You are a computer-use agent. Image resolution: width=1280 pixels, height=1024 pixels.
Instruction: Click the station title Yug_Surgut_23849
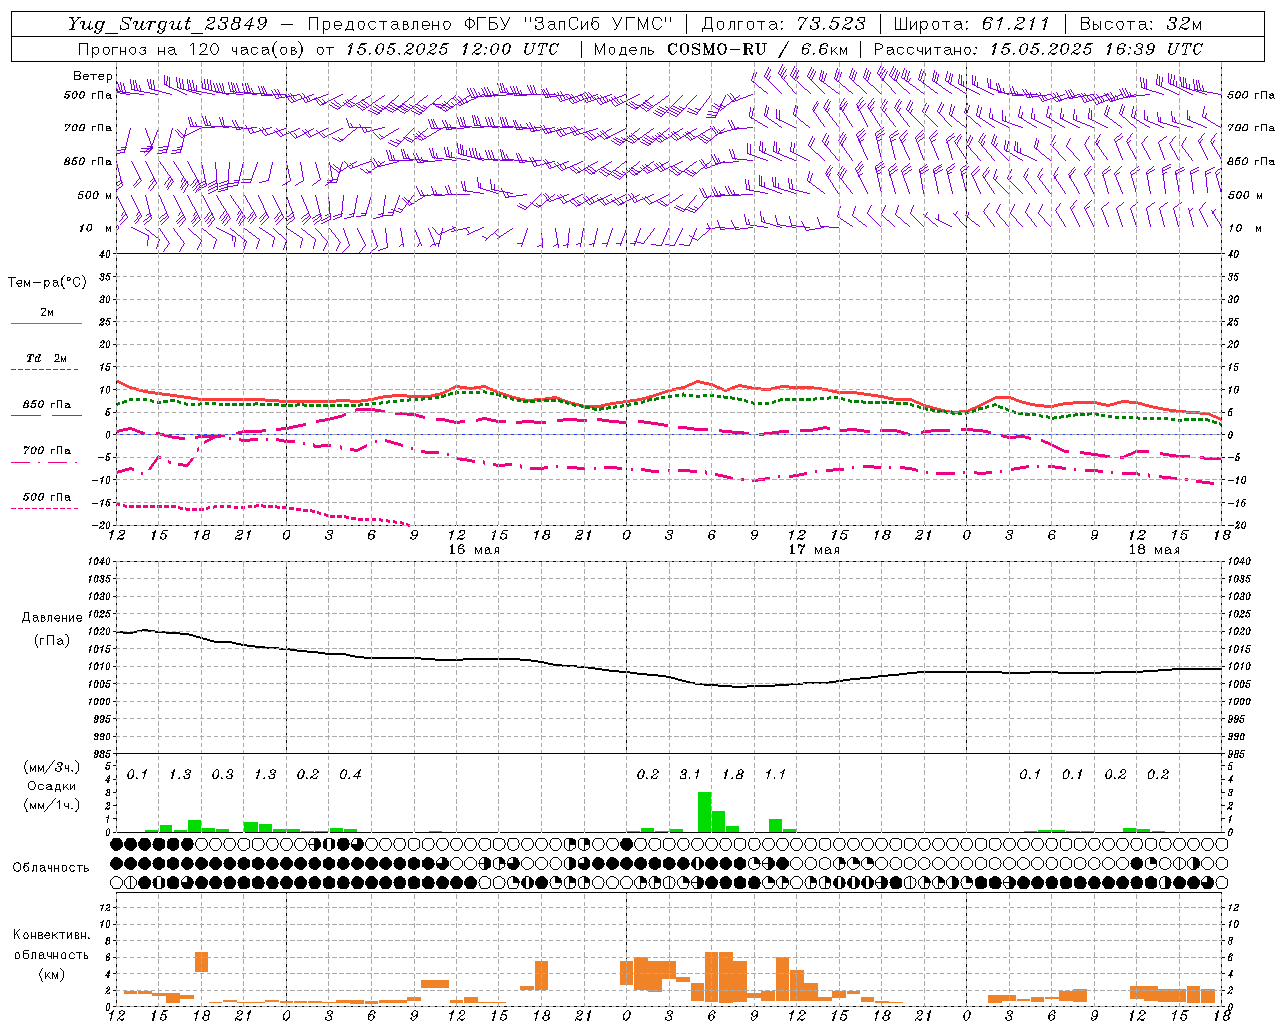tap(168, 24)
